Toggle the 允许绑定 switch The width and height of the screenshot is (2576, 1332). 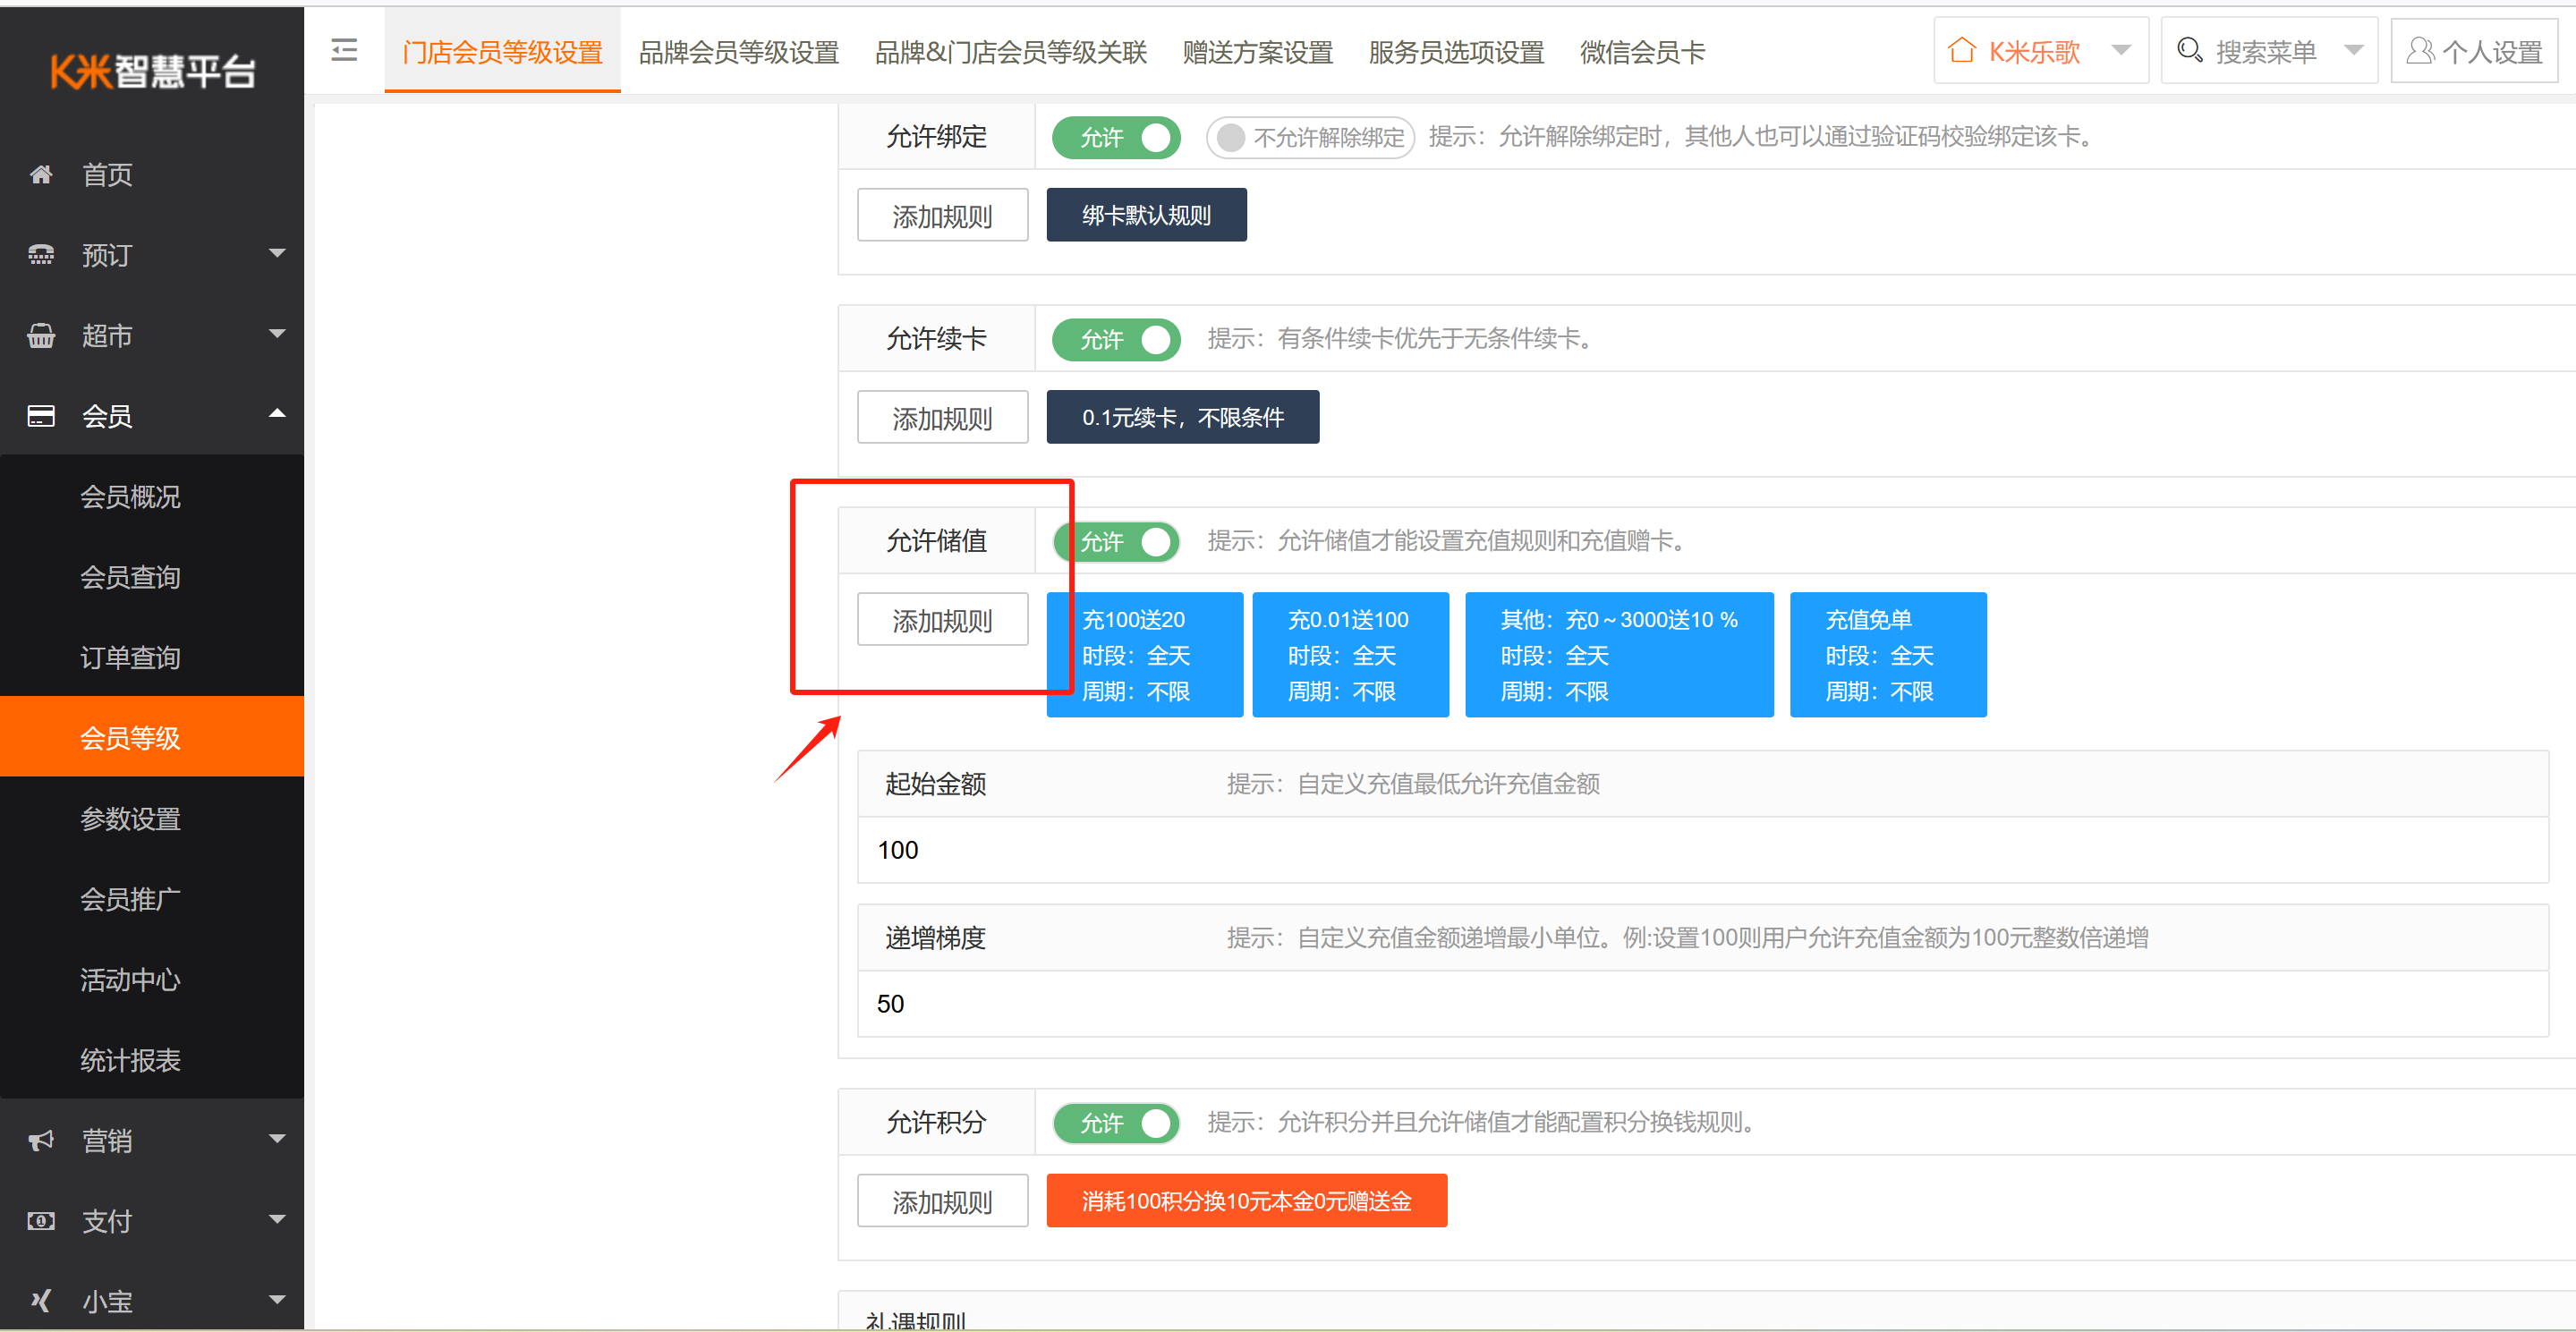click(1116, 137)
